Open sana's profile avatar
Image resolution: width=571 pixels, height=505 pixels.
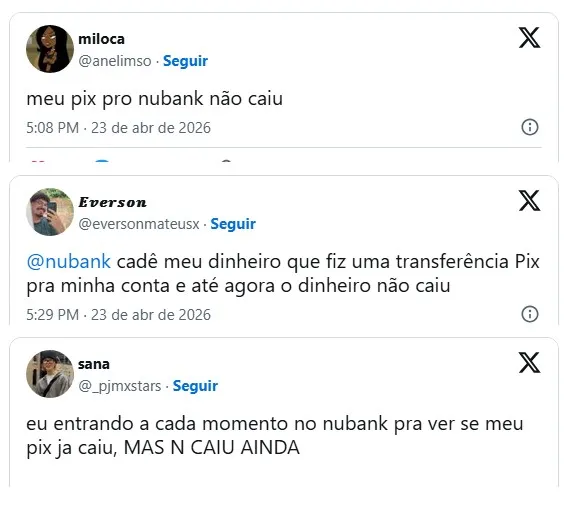point(50,374)
